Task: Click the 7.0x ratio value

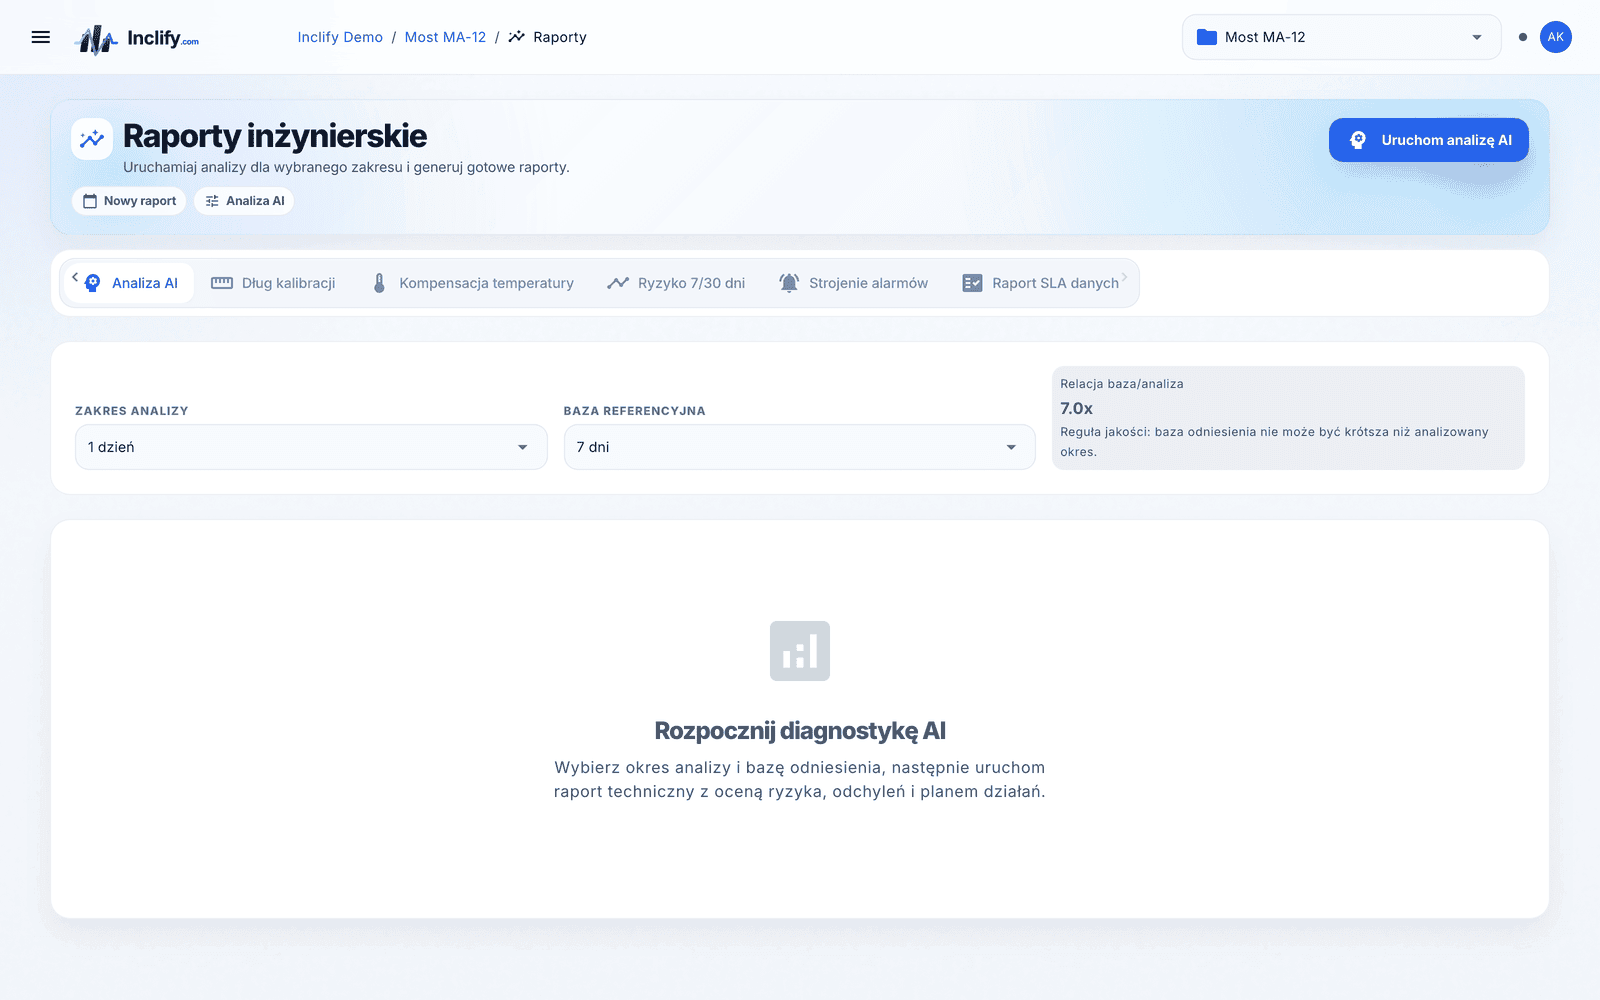Action: point(1076,408)
